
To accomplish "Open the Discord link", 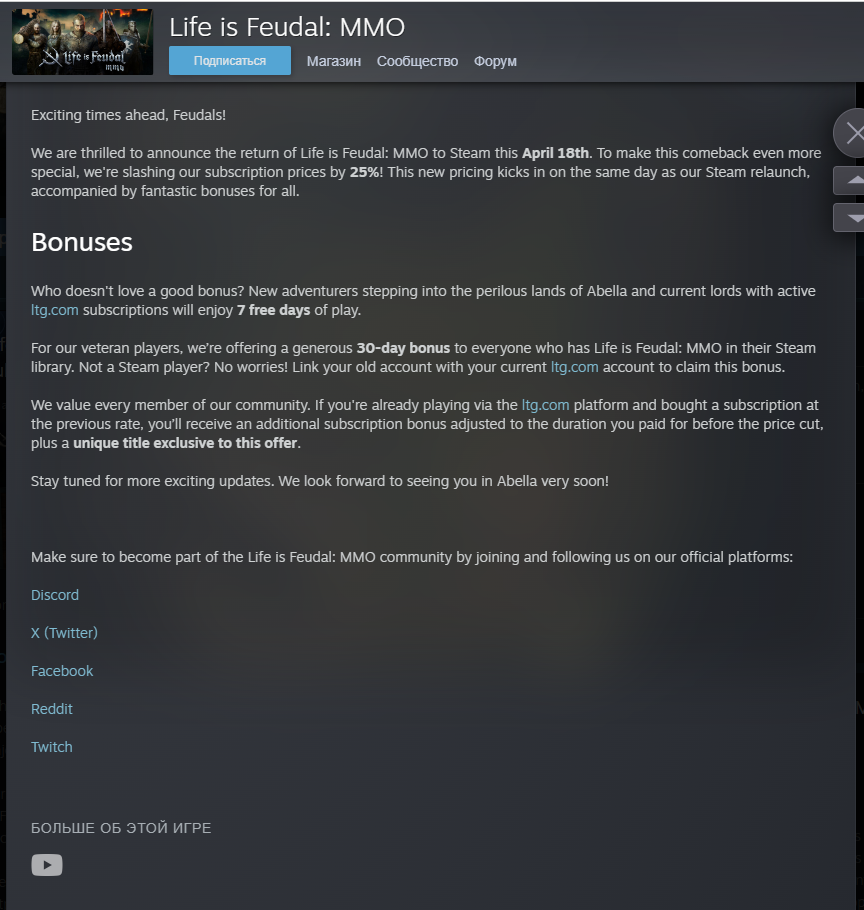I will [55, 595].
